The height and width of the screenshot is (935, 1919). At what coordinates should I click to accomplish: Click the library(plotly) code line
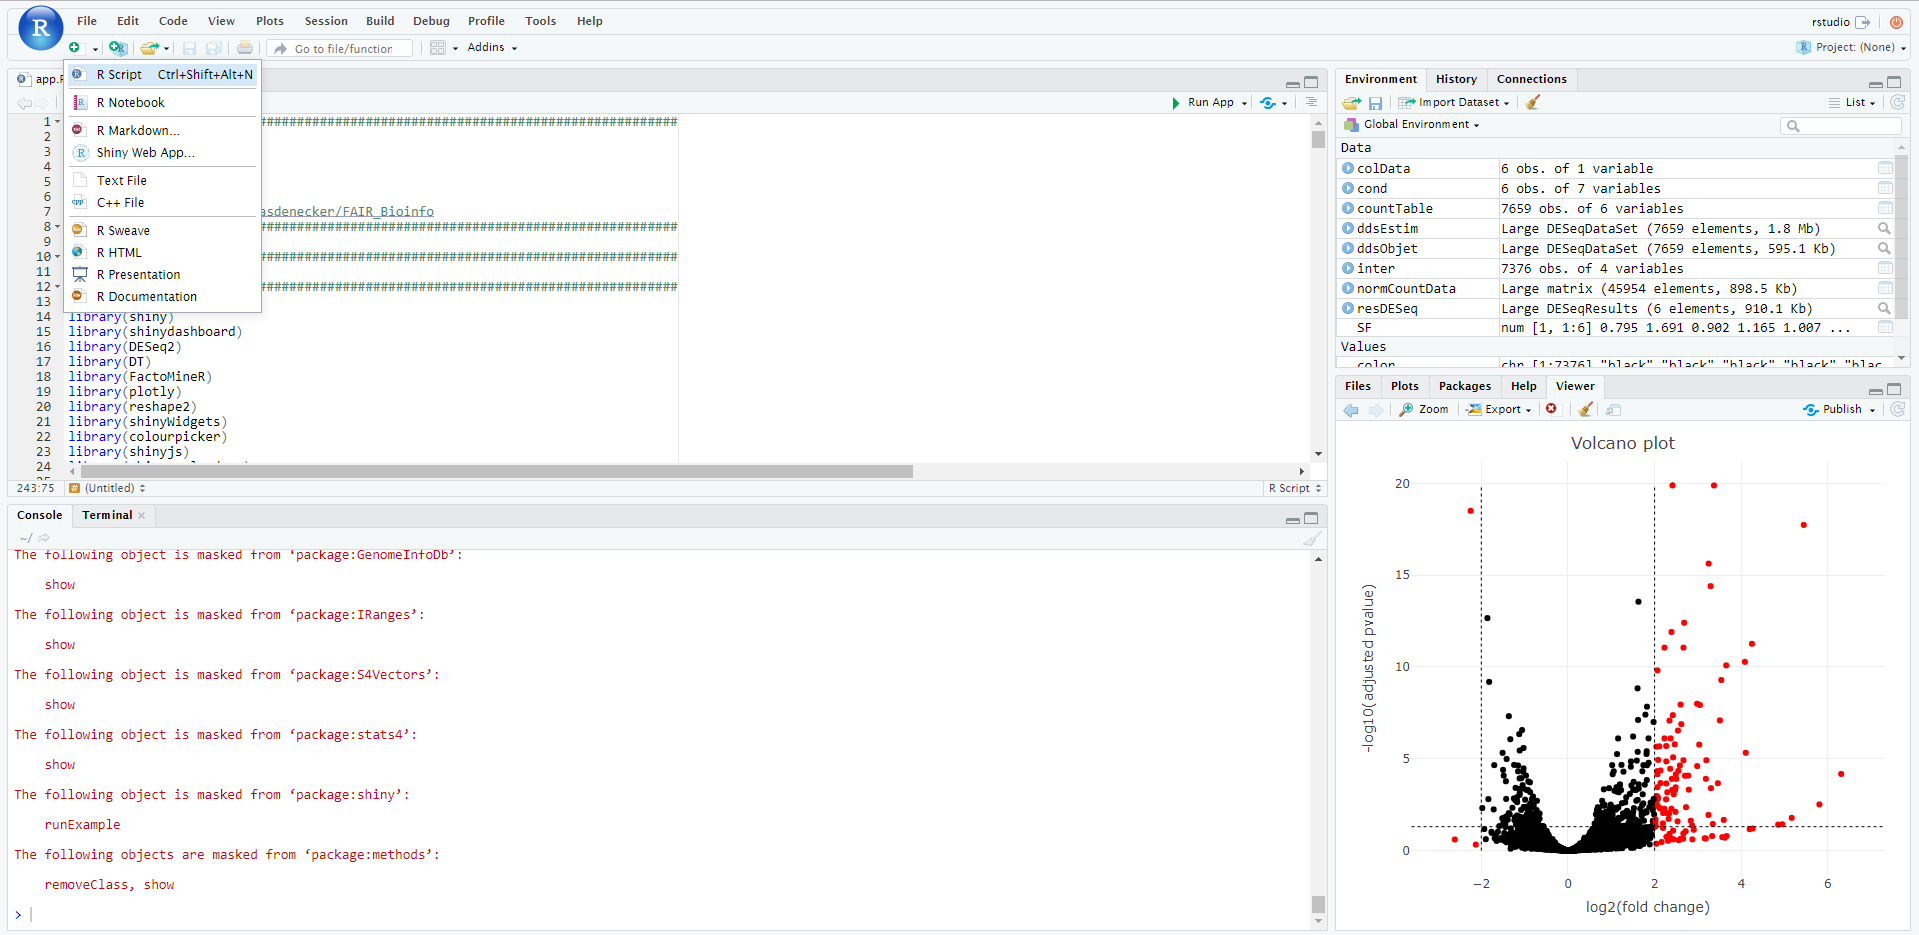point(124,392)
